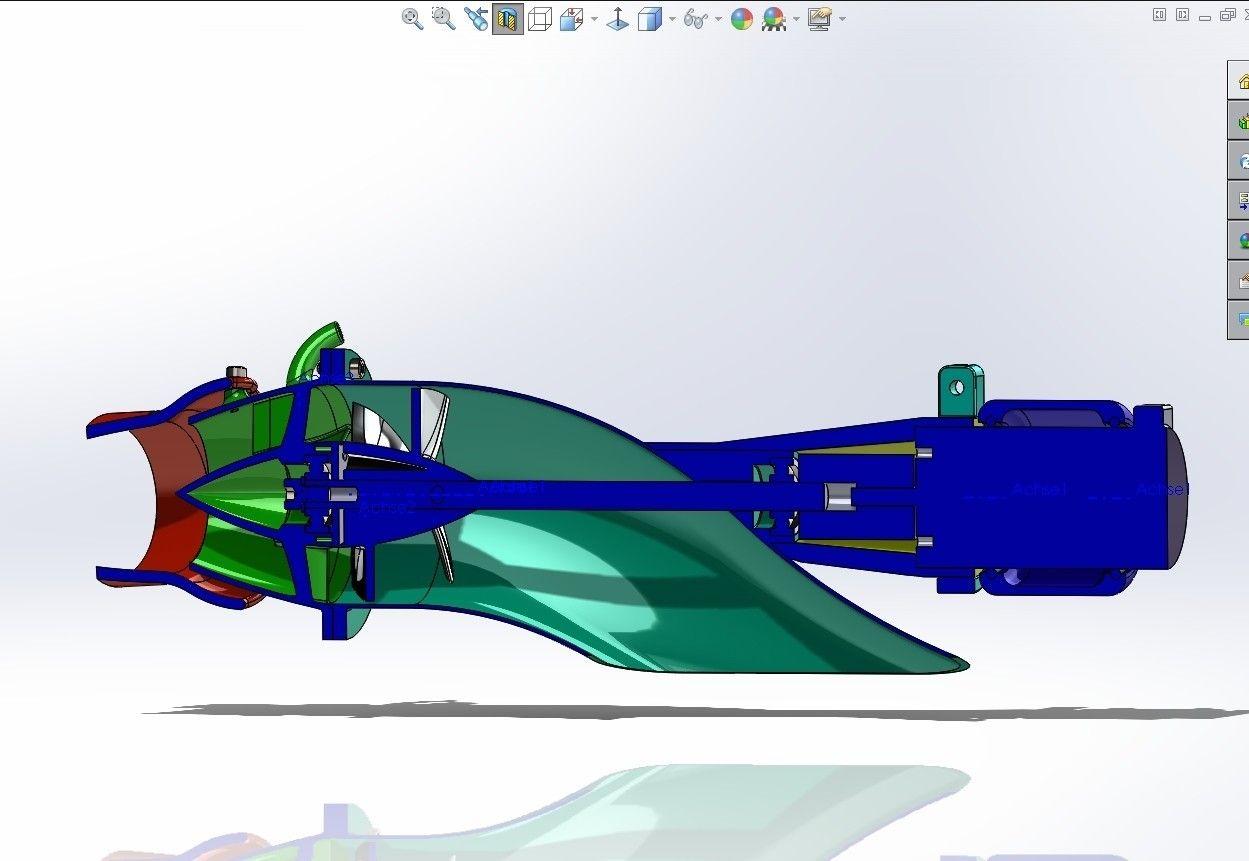Select the Zoom to Area tool
This screenshot has width=1249, height=861.
(443, 19)
